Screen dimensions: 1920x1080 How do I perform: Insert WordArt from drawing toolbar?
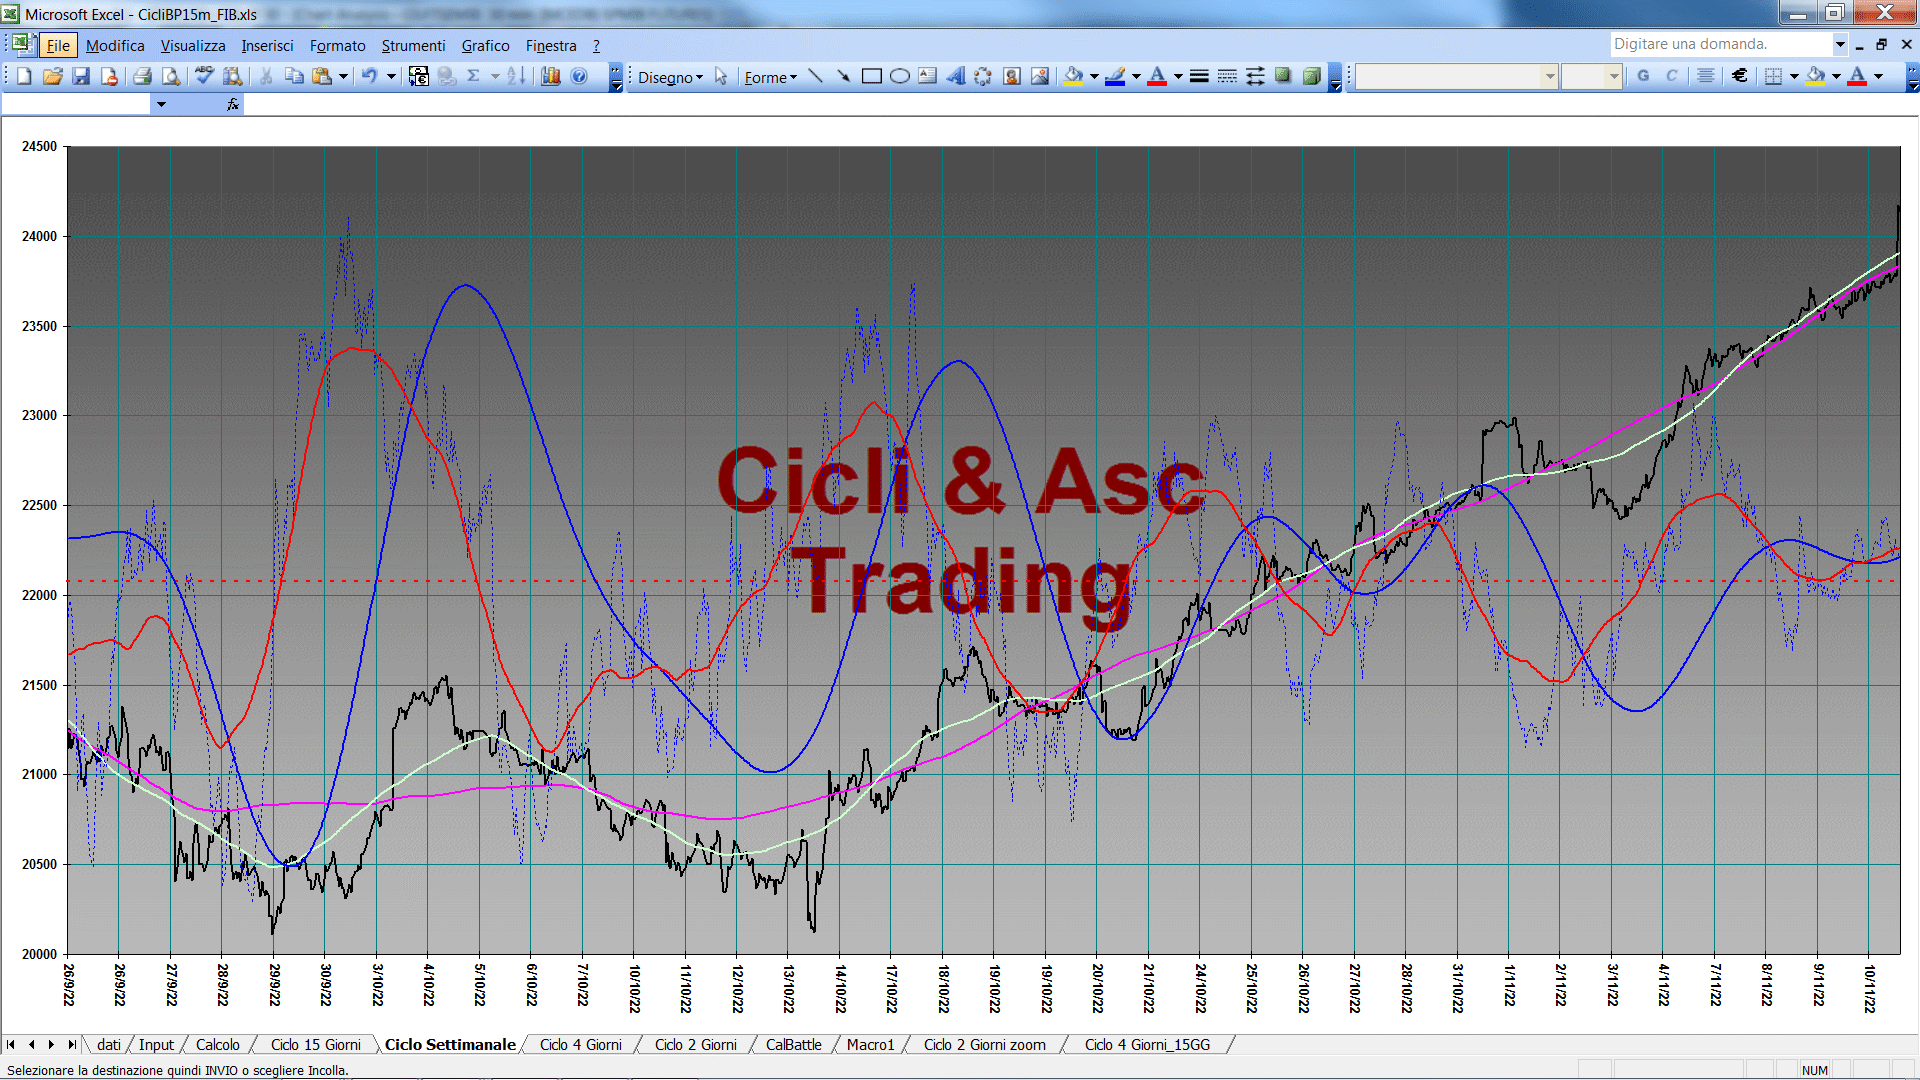tap(955, 76)
